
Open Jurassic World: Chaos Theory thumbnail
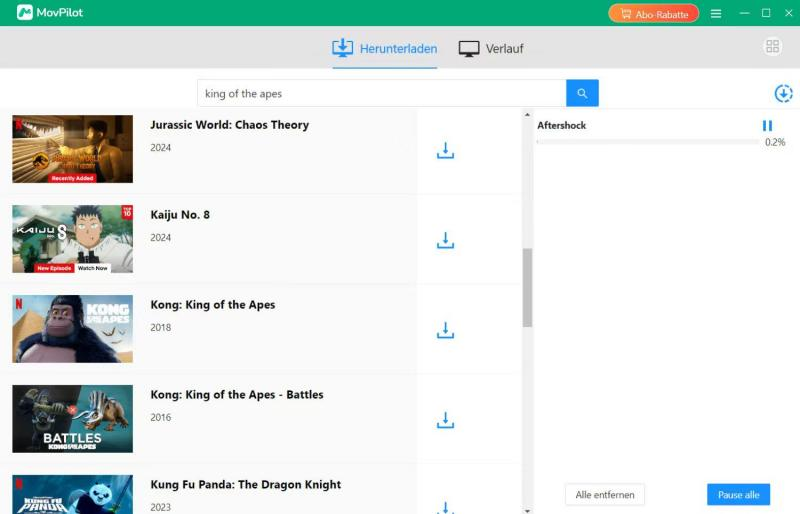[x=72, y=149]
